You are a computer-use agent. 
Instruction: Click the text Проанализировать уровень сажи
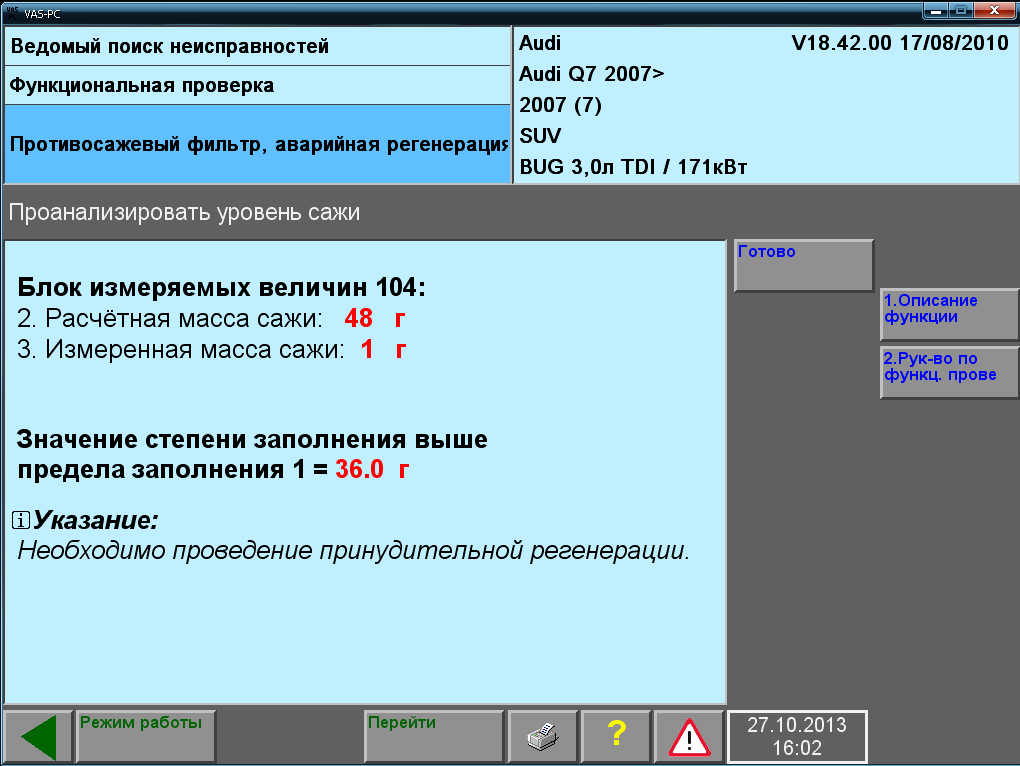click(184, 213)
